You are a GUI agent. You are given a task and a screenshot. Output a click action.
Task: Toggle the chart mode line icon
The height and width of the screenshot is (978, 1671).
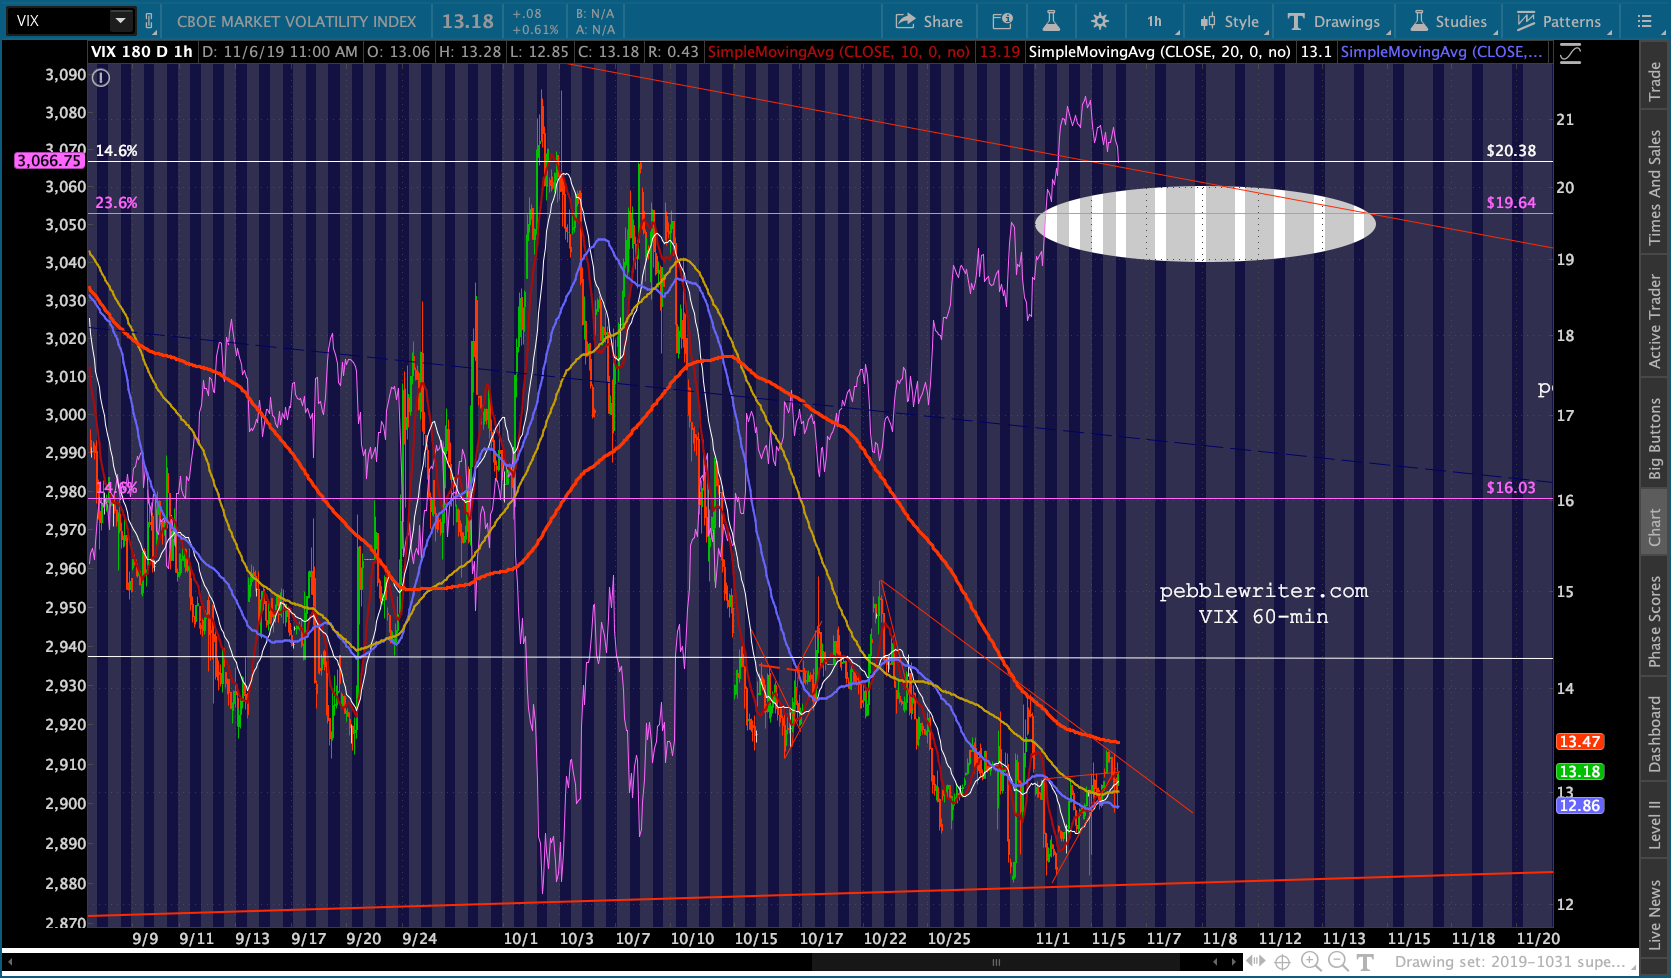[1571, 53]
